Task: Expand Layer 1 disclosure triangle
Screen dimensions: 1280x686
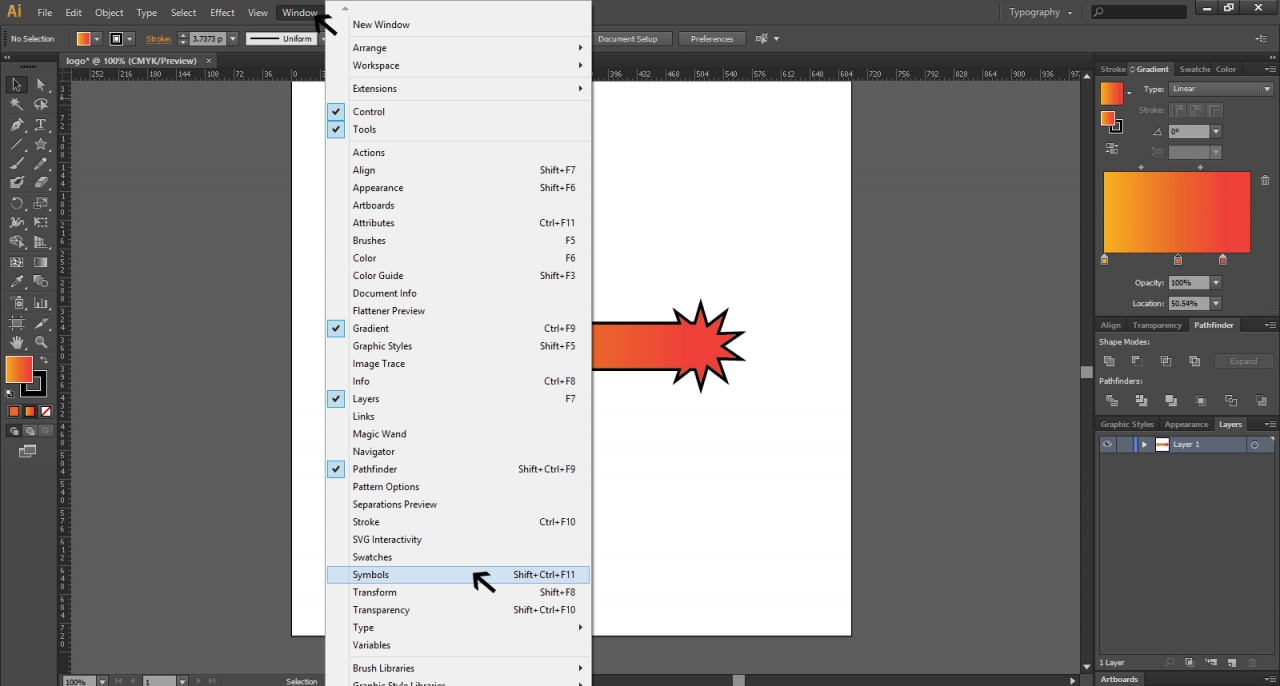Action: point(1144,444)
